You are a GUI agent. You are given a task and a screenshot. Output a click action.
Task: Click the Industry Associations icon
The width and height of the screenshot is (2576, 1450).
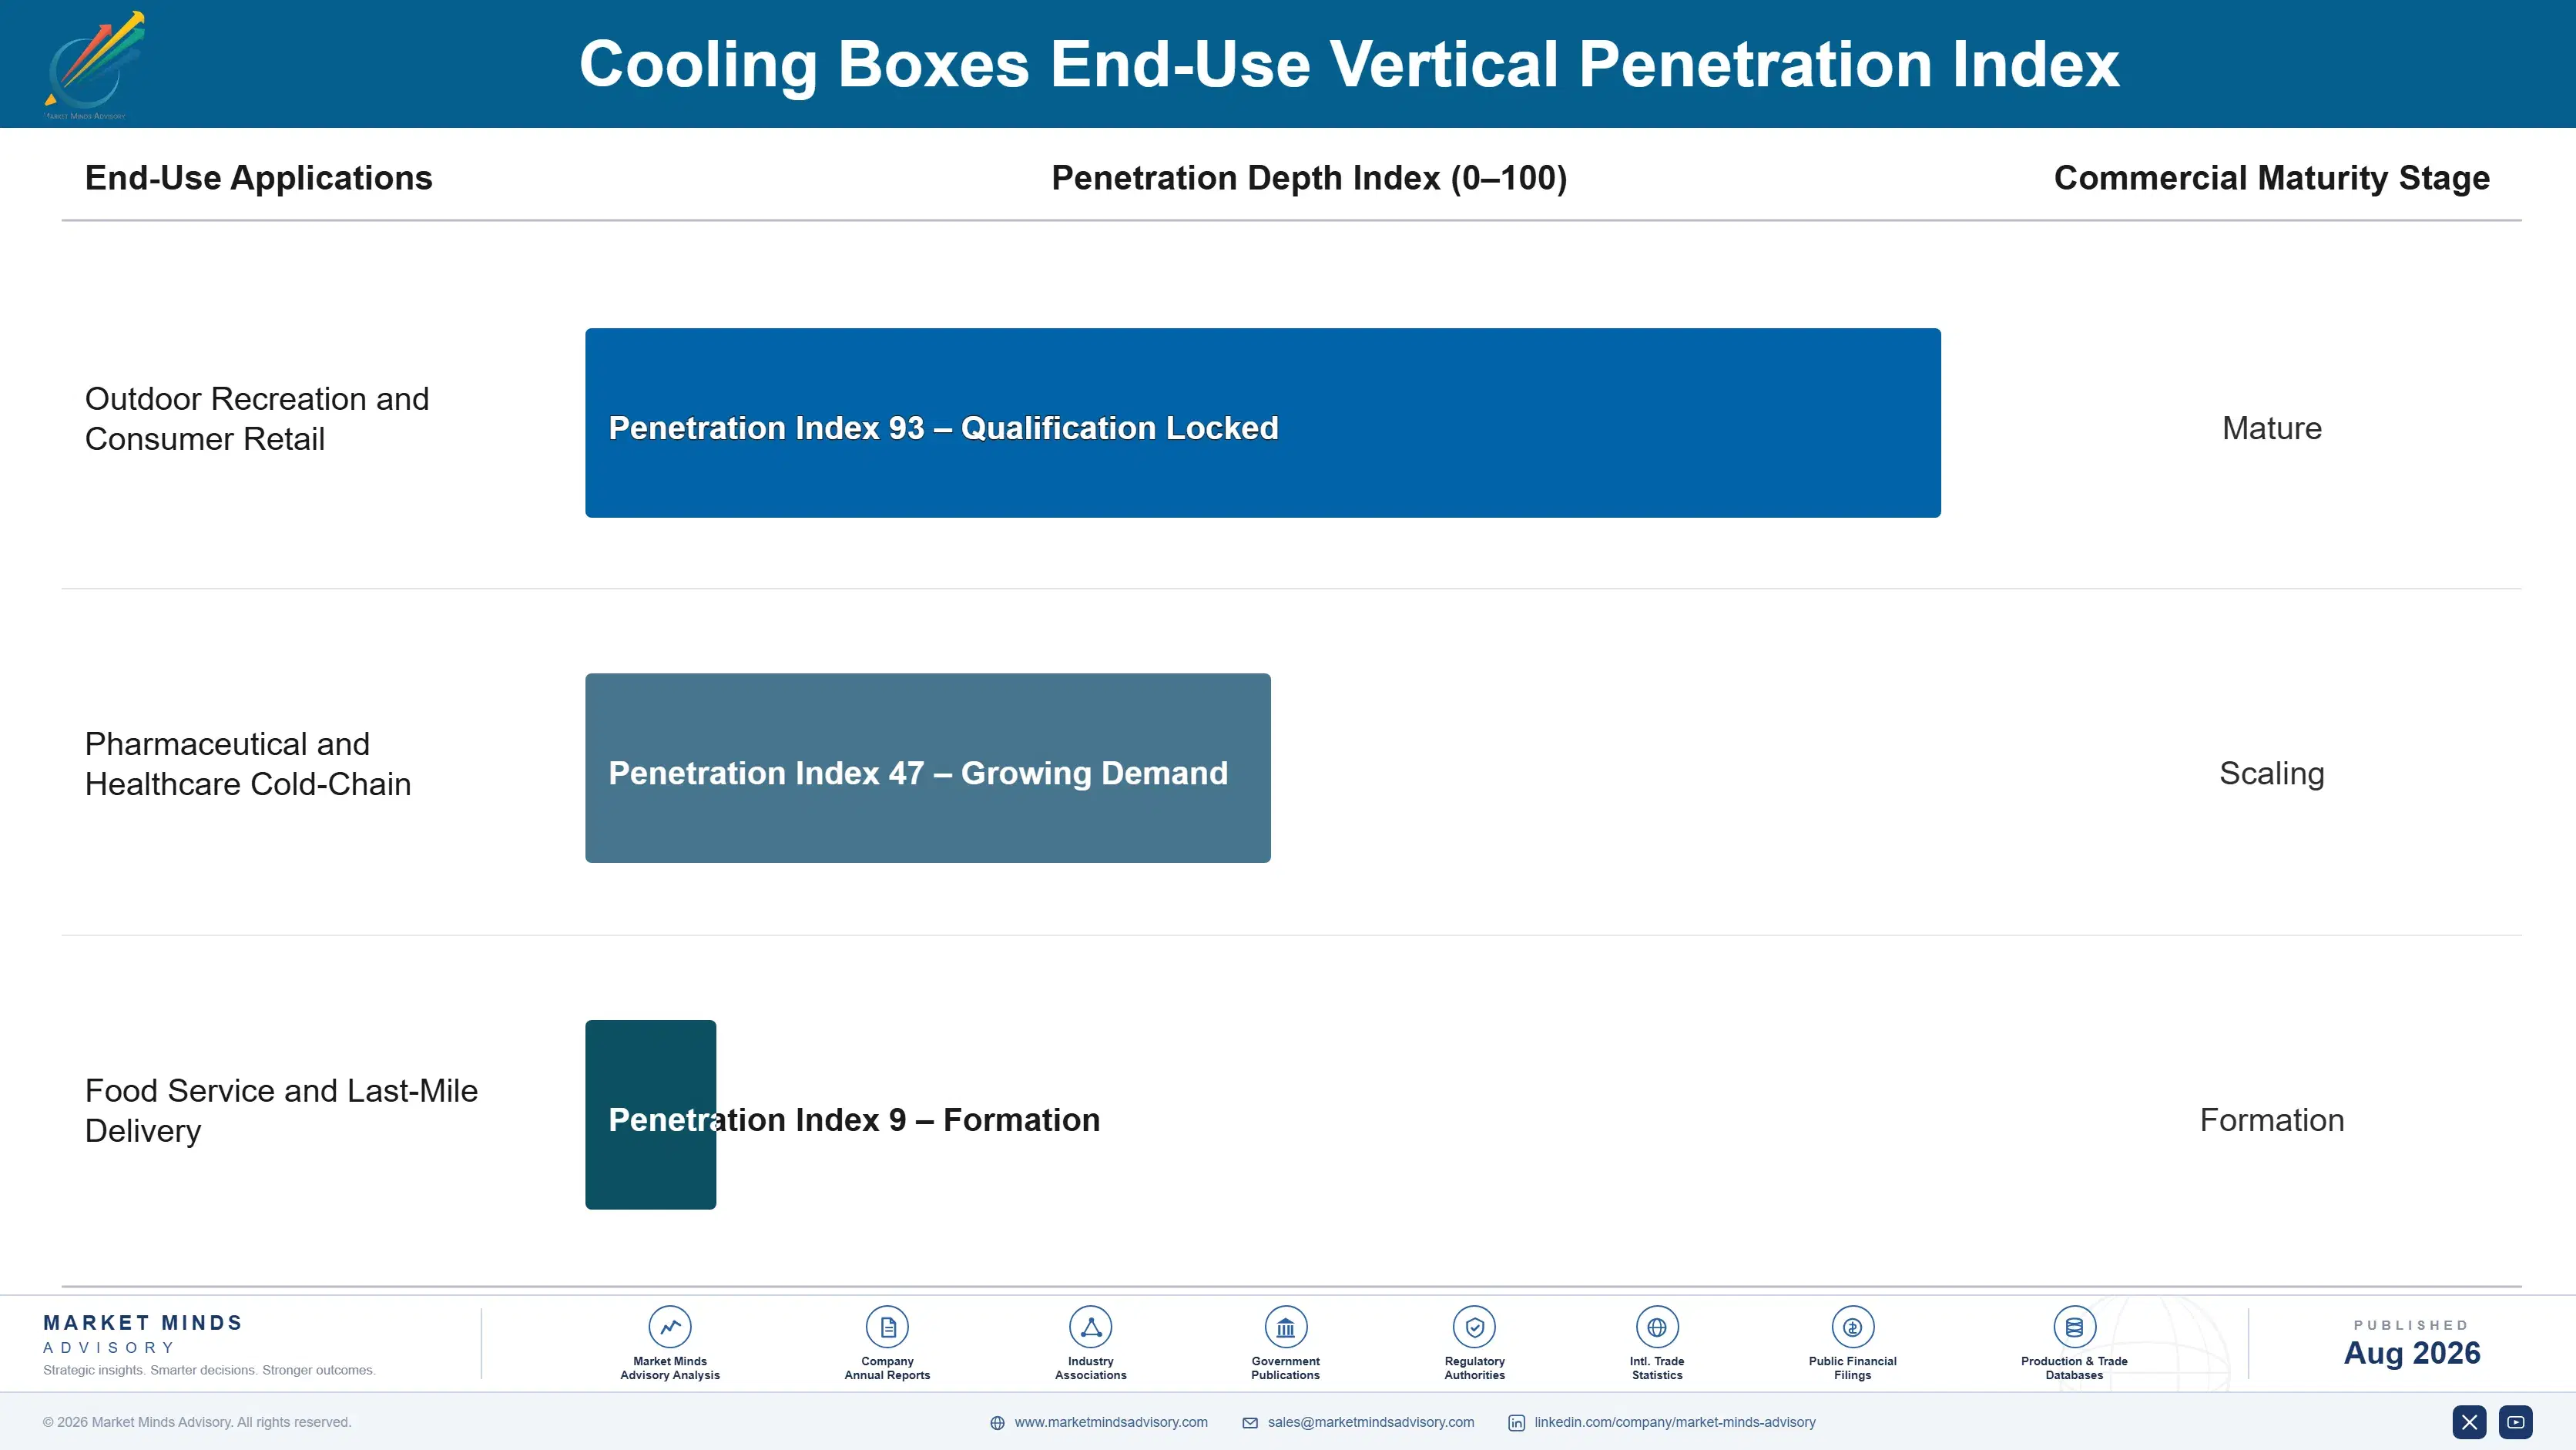[1091, 1327]
